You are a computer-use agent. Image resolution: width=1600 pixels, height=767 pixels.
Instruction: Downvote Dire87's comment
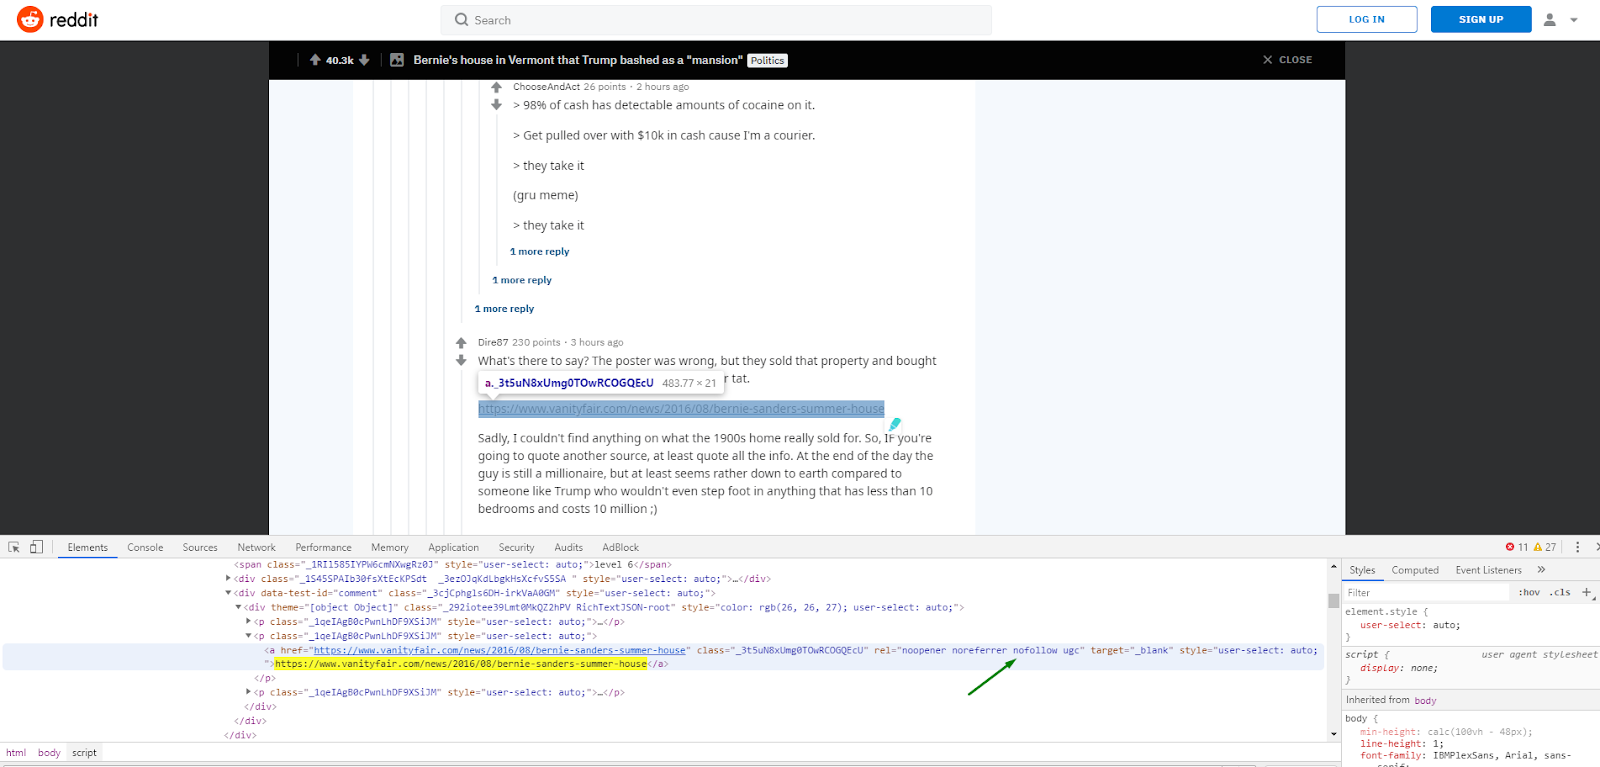[461, 360]
